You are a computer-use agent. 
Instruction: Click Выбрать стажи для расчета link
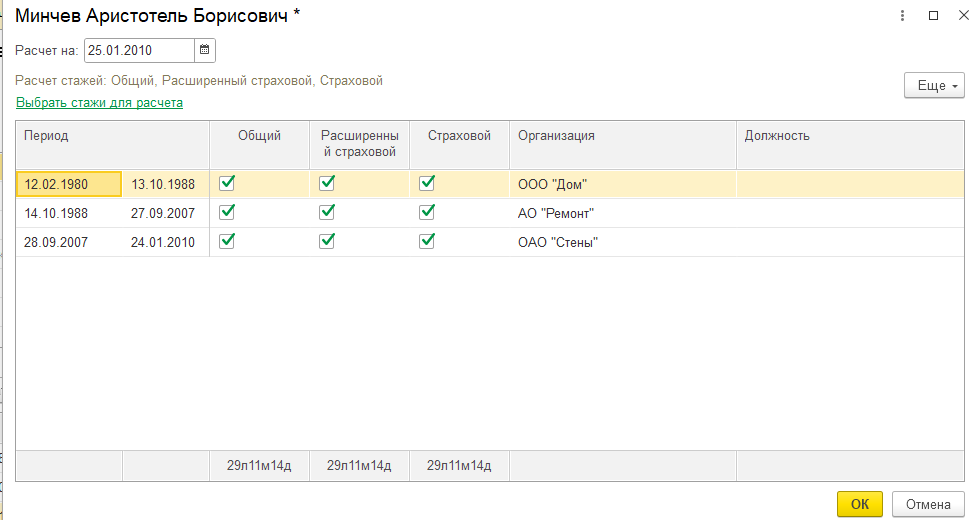point(99,102)
